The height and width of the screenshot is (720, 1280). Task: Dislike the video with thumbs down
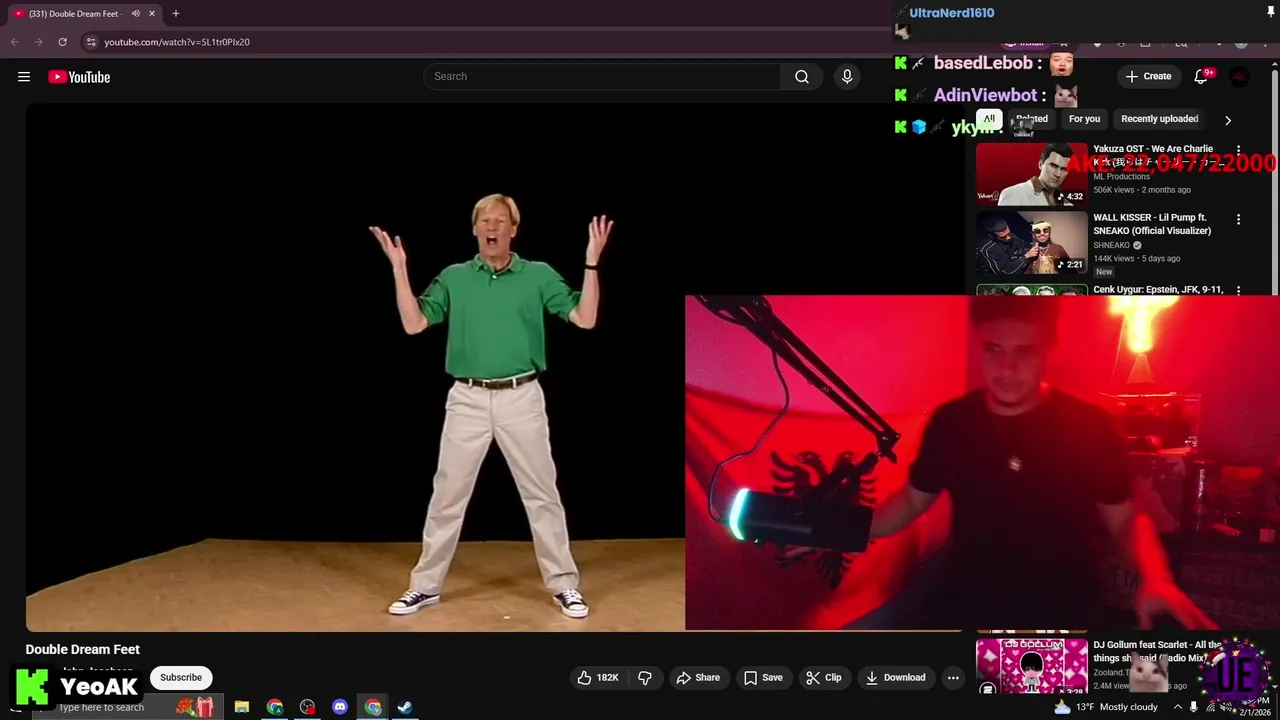pyautogui.click(x=645, y=678)
